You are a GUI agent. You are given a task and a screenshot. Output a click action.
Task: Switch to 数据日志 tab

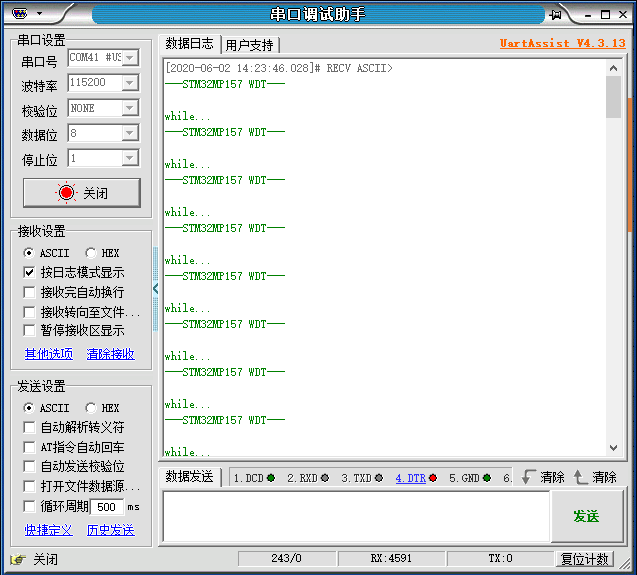coord(189,43)
